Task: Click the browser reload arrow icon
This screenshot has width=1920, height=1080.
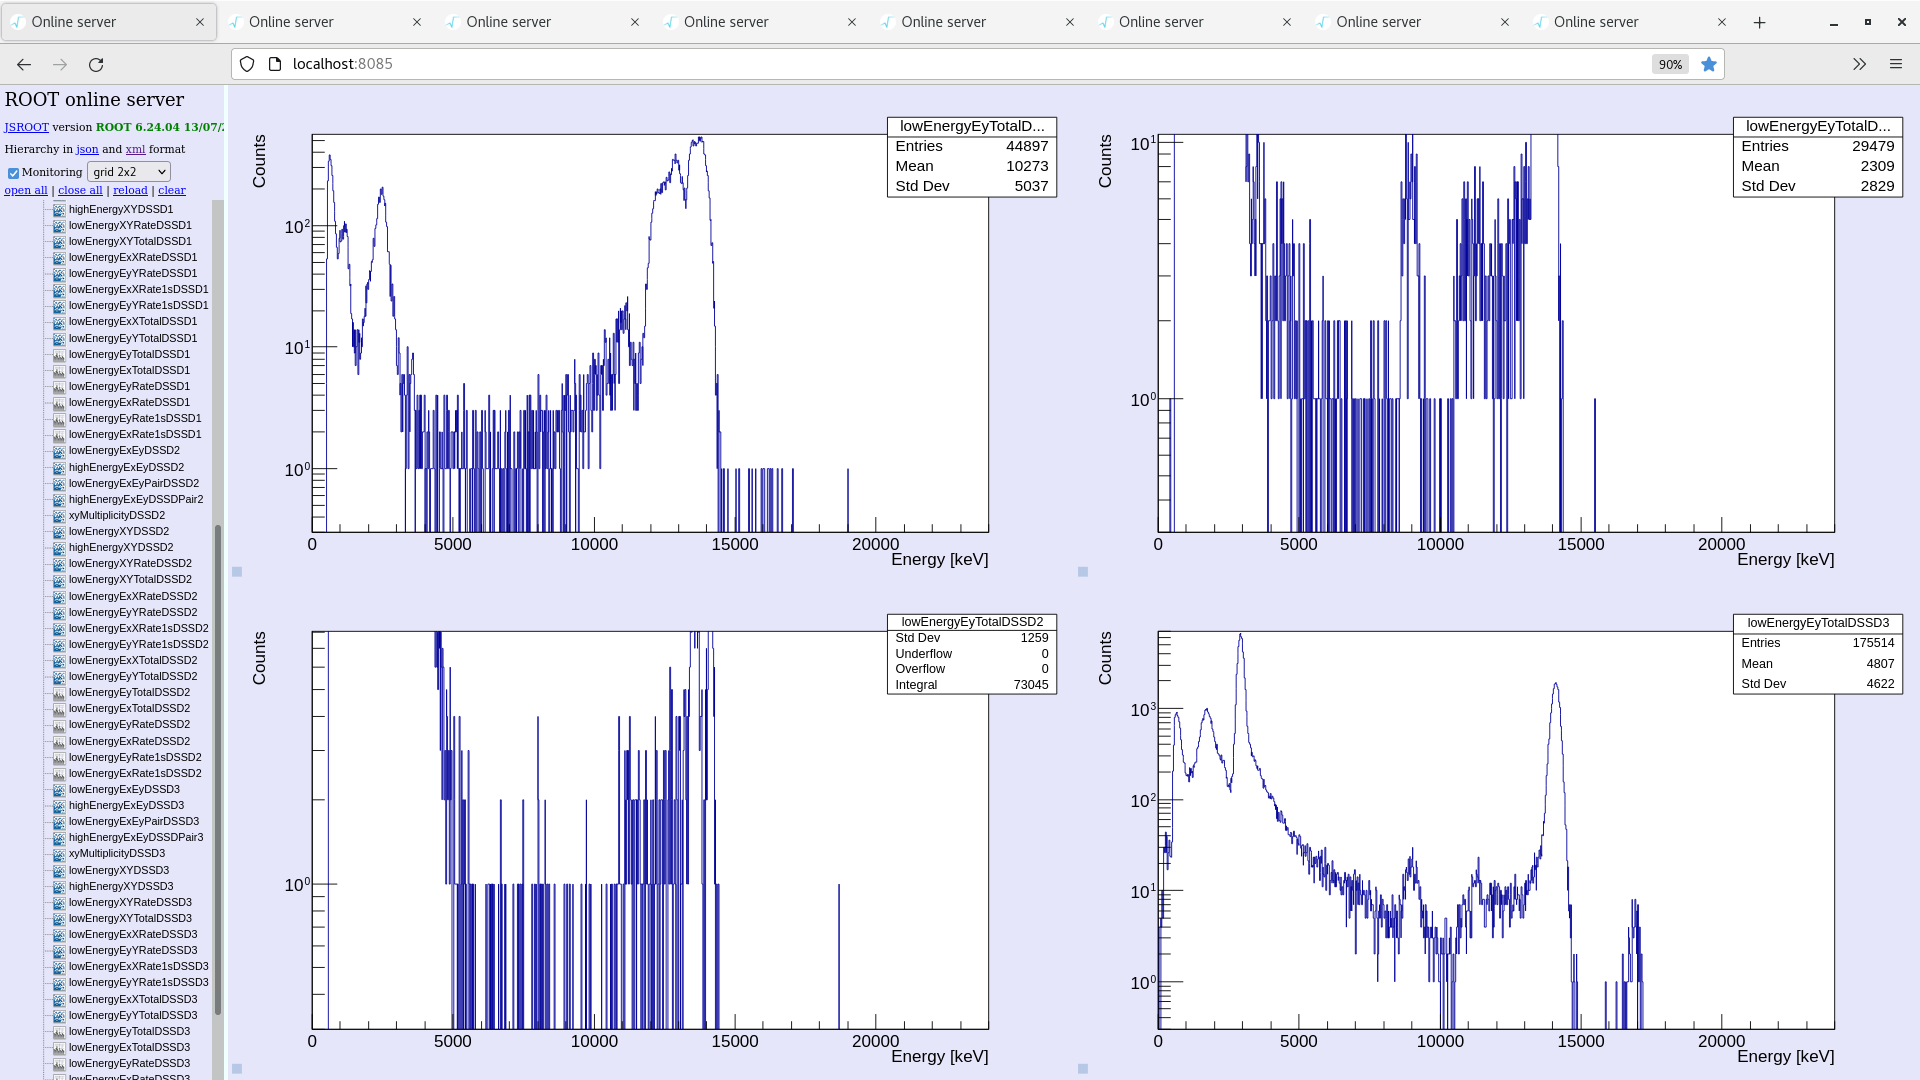Action: 96,64
